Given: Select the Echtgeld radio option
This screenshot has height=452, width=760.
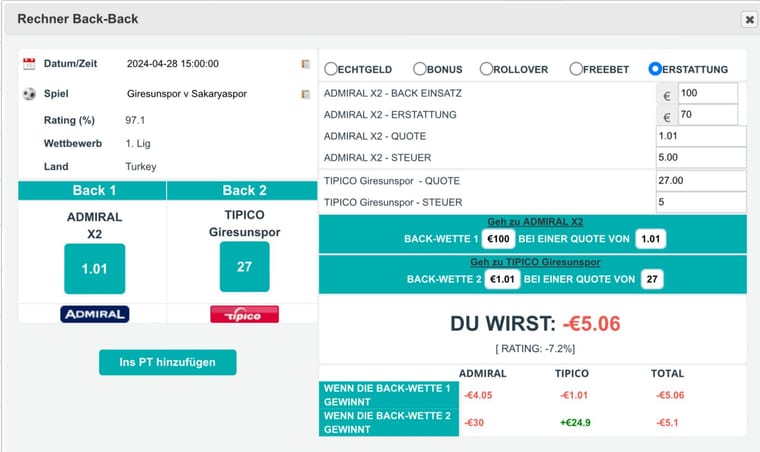Looking at the screenshot, I should (331, 69).
